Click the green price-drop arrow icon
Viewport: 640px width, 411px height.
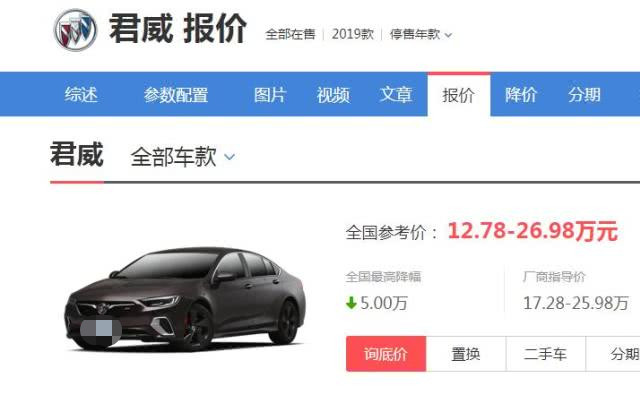tap(351, 303)
